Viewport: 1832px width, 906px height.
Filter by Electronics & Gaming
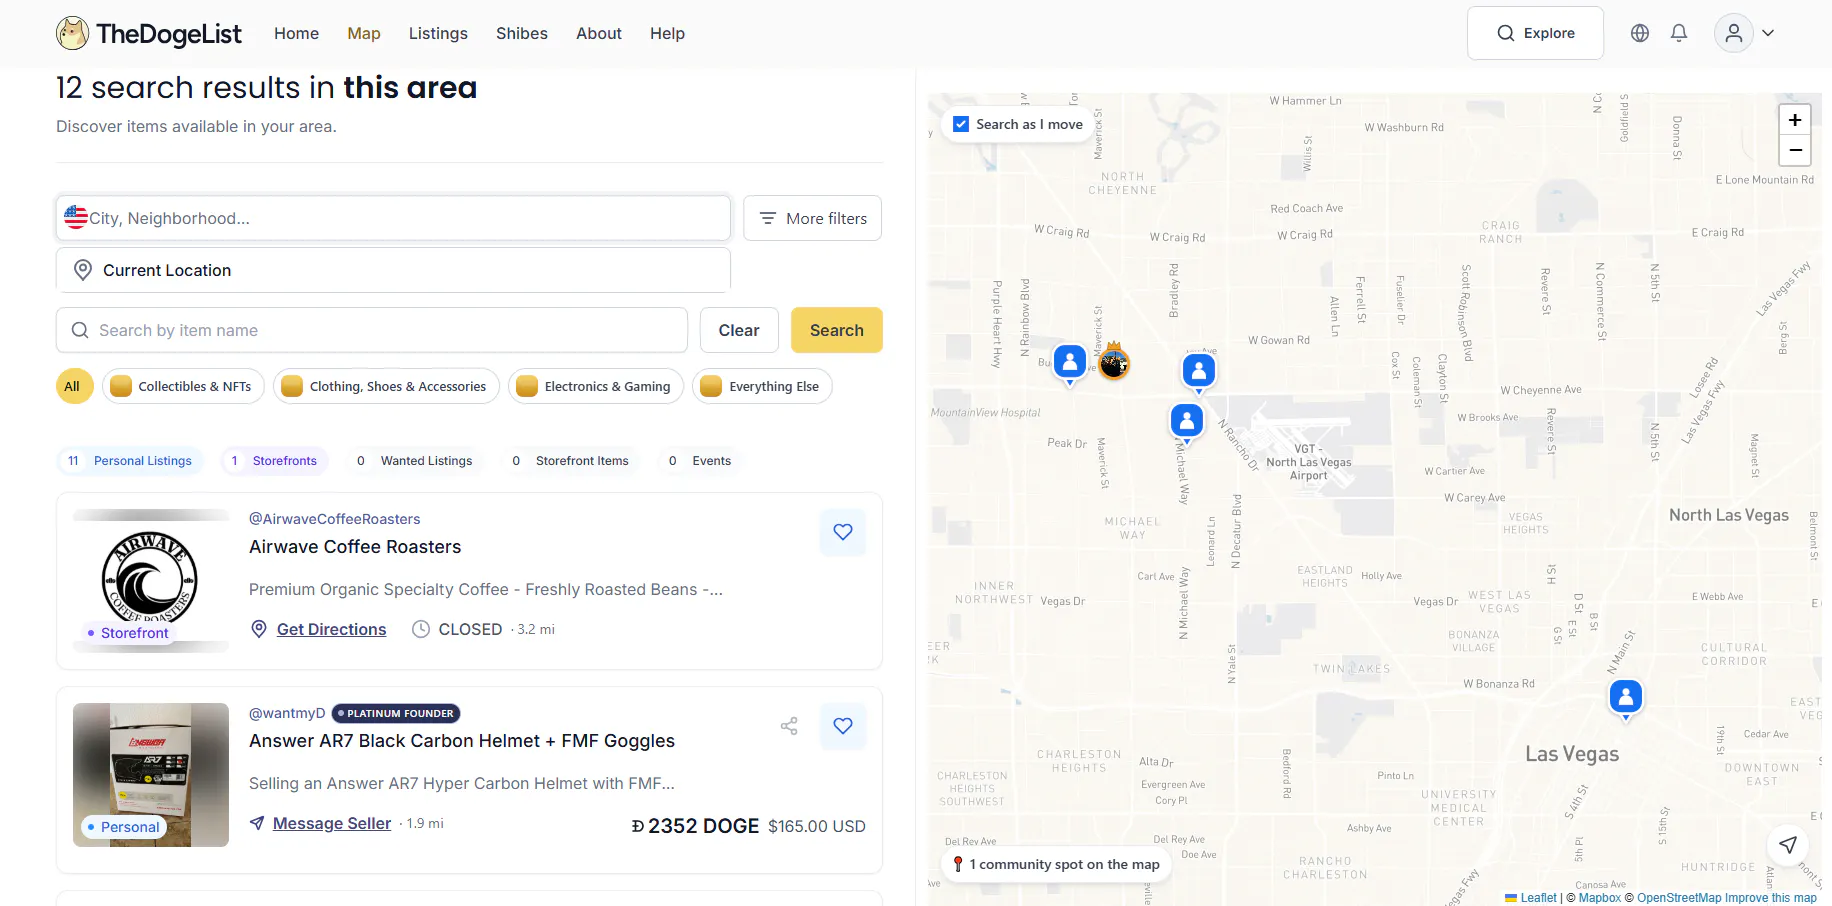point(596,386)
